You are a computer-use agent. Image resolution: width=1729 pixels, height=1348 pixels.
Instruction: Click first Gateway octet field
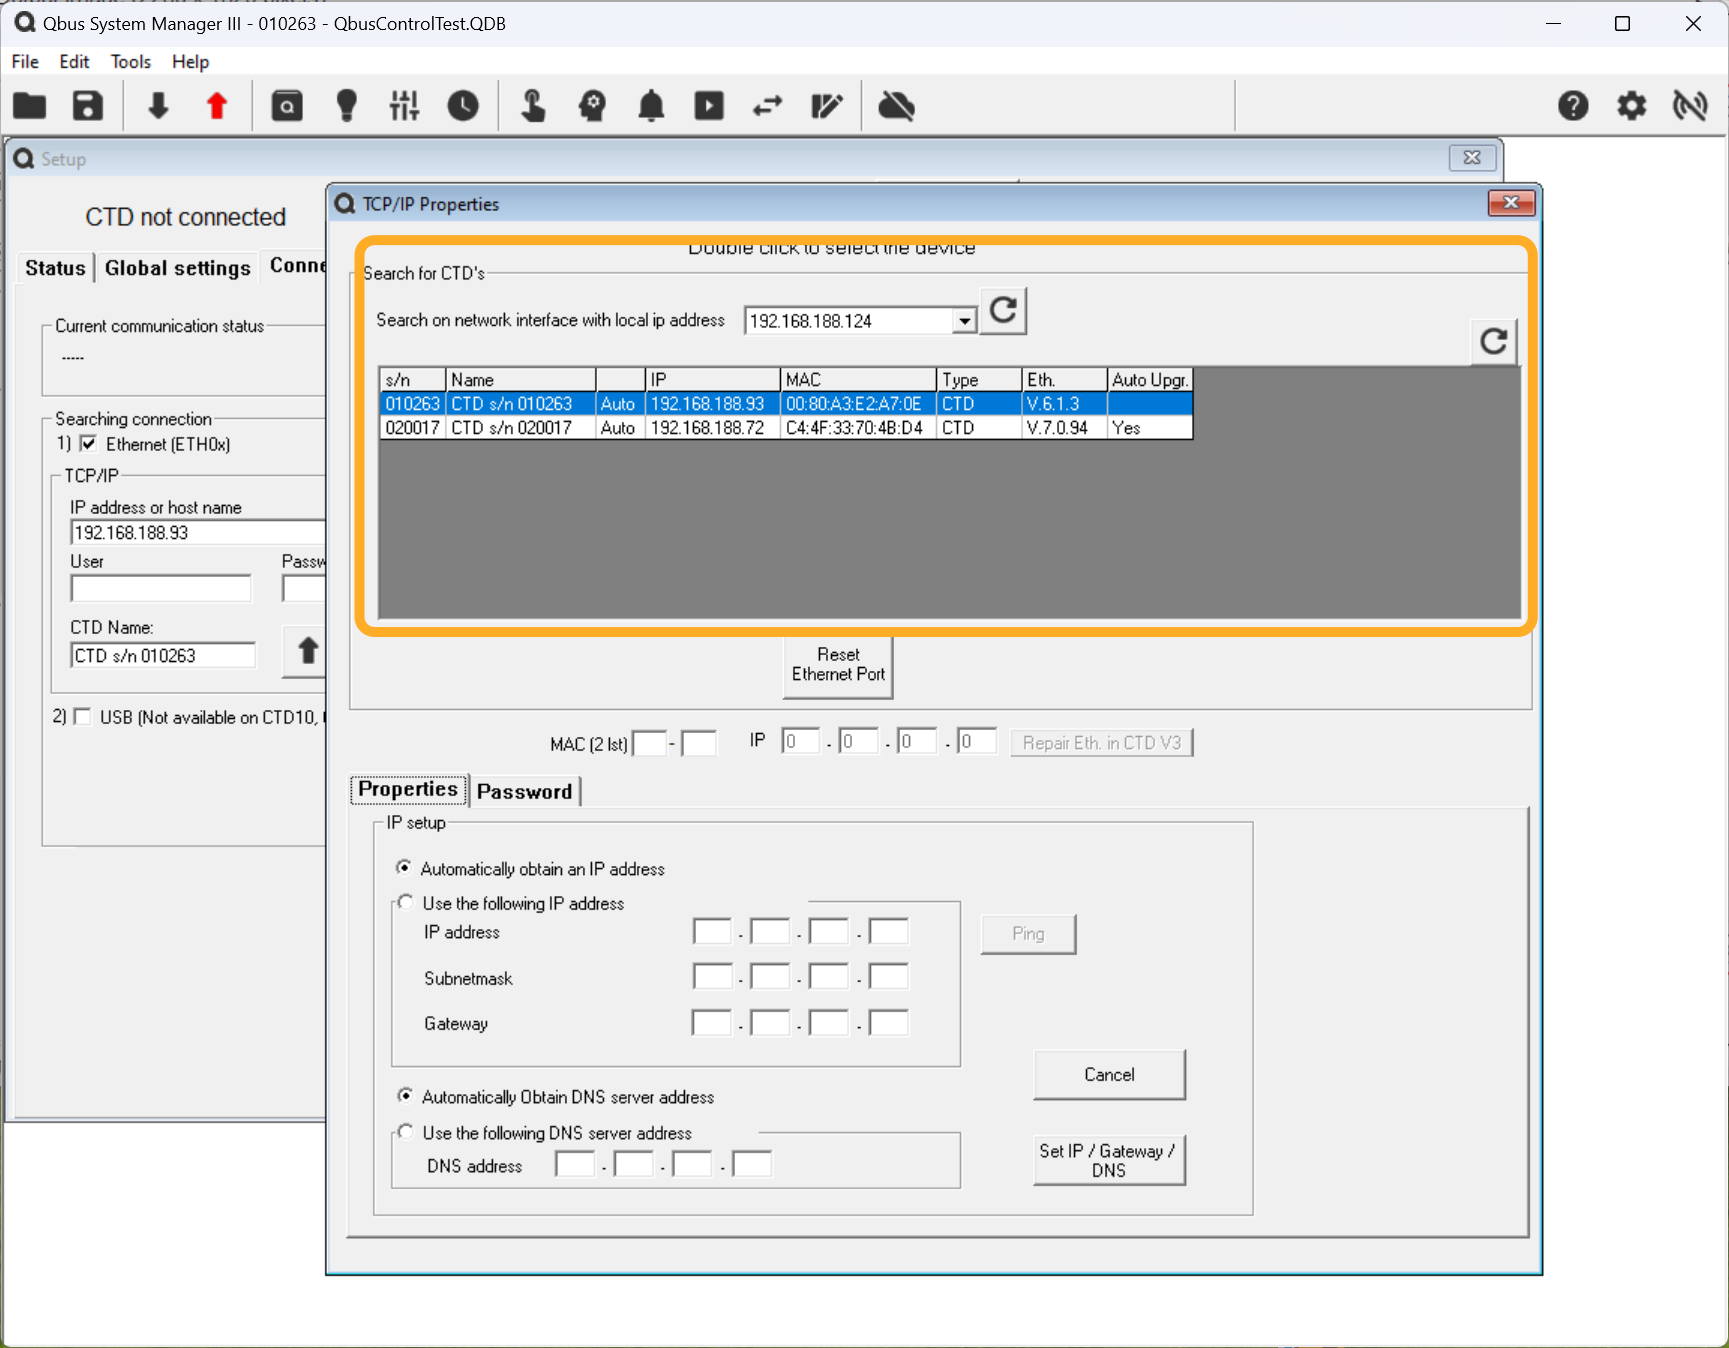click(712, 1022)
